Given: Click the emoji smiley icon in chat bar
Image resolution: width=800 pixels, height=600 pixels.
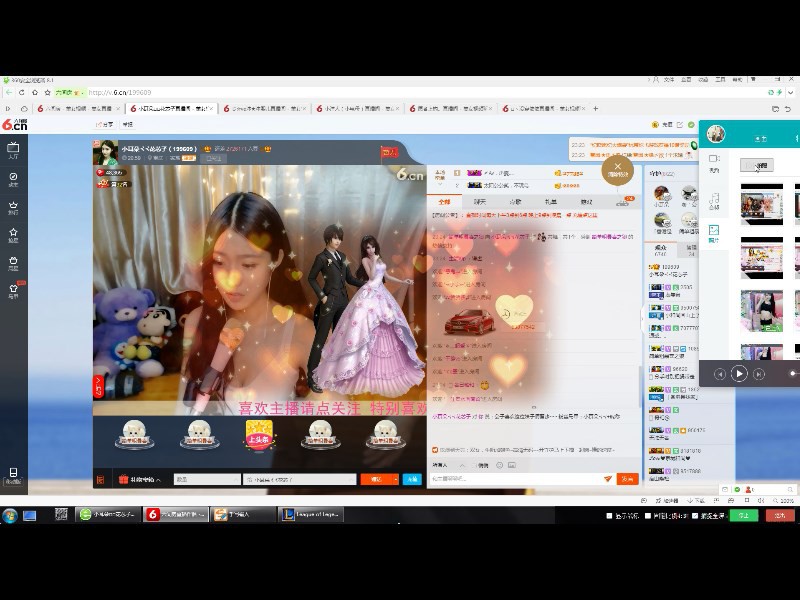Looking at the screenshot, I should pos(499,465).
